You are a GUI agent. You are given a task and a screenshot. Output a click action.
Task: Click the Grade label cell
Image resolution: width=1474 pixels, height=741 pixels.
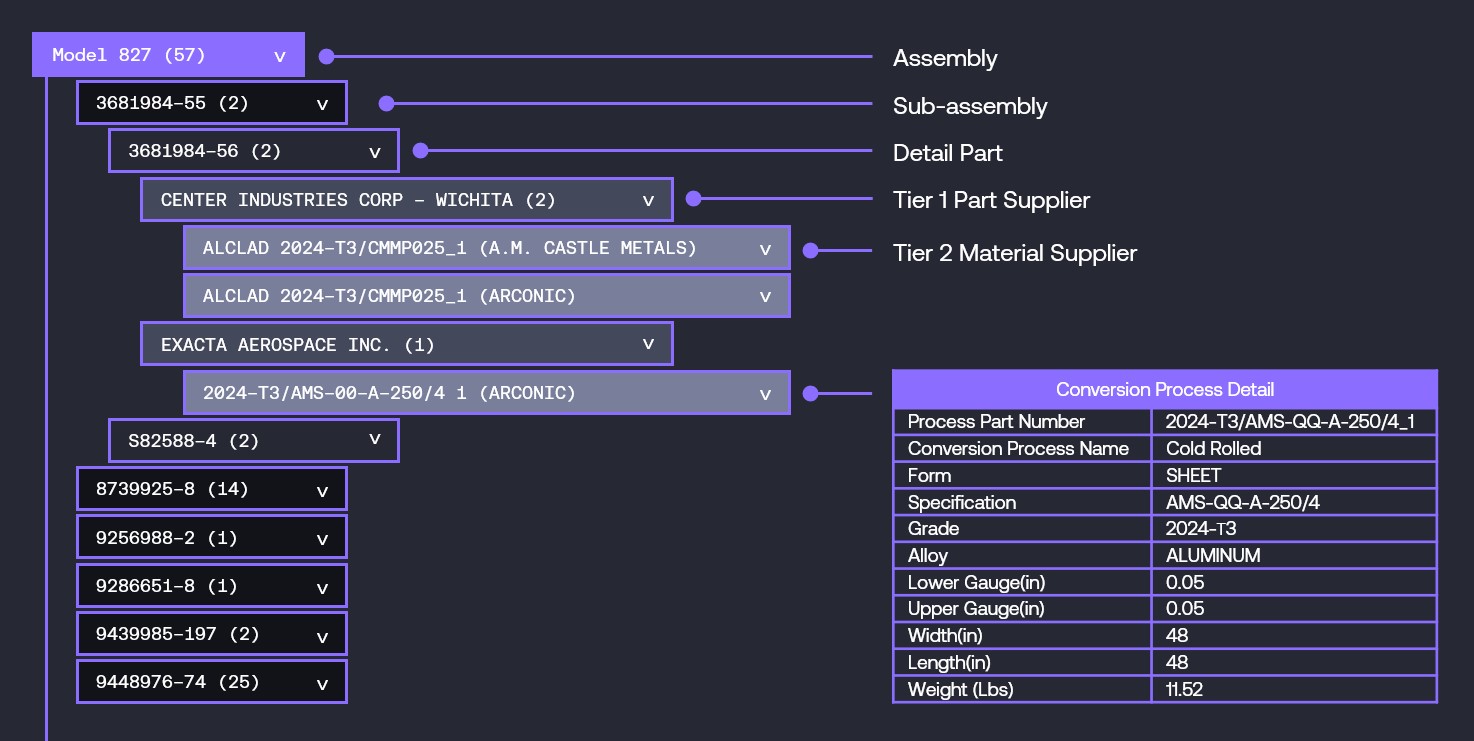[1022, 529]
